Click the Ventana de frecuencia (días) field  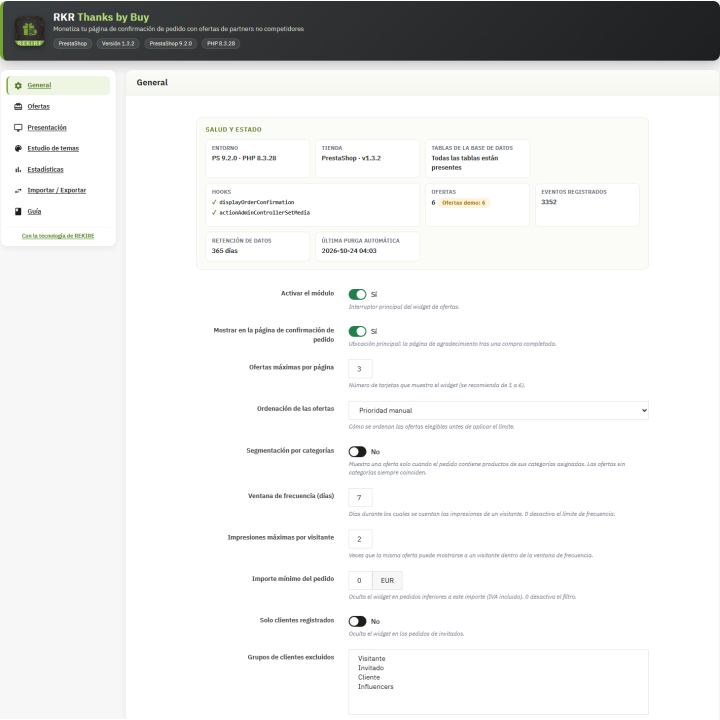point(360,497)
